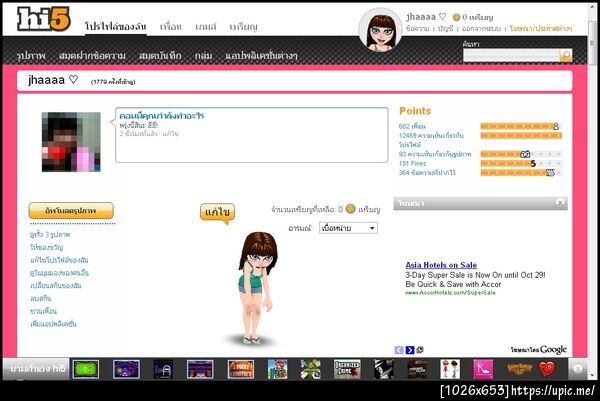The height and width of the screenshot is (401, 600).
Task: Click the ลบสกิน link in left sidebar
Action: [x=41, y=298]
